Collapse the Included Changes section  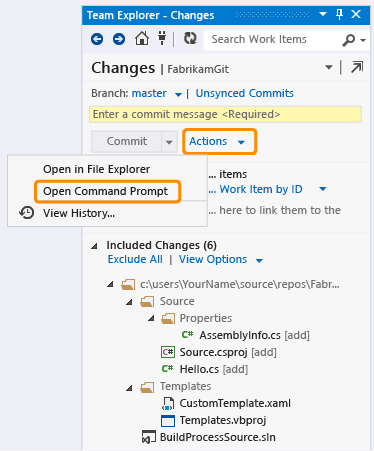click(95, 246)
